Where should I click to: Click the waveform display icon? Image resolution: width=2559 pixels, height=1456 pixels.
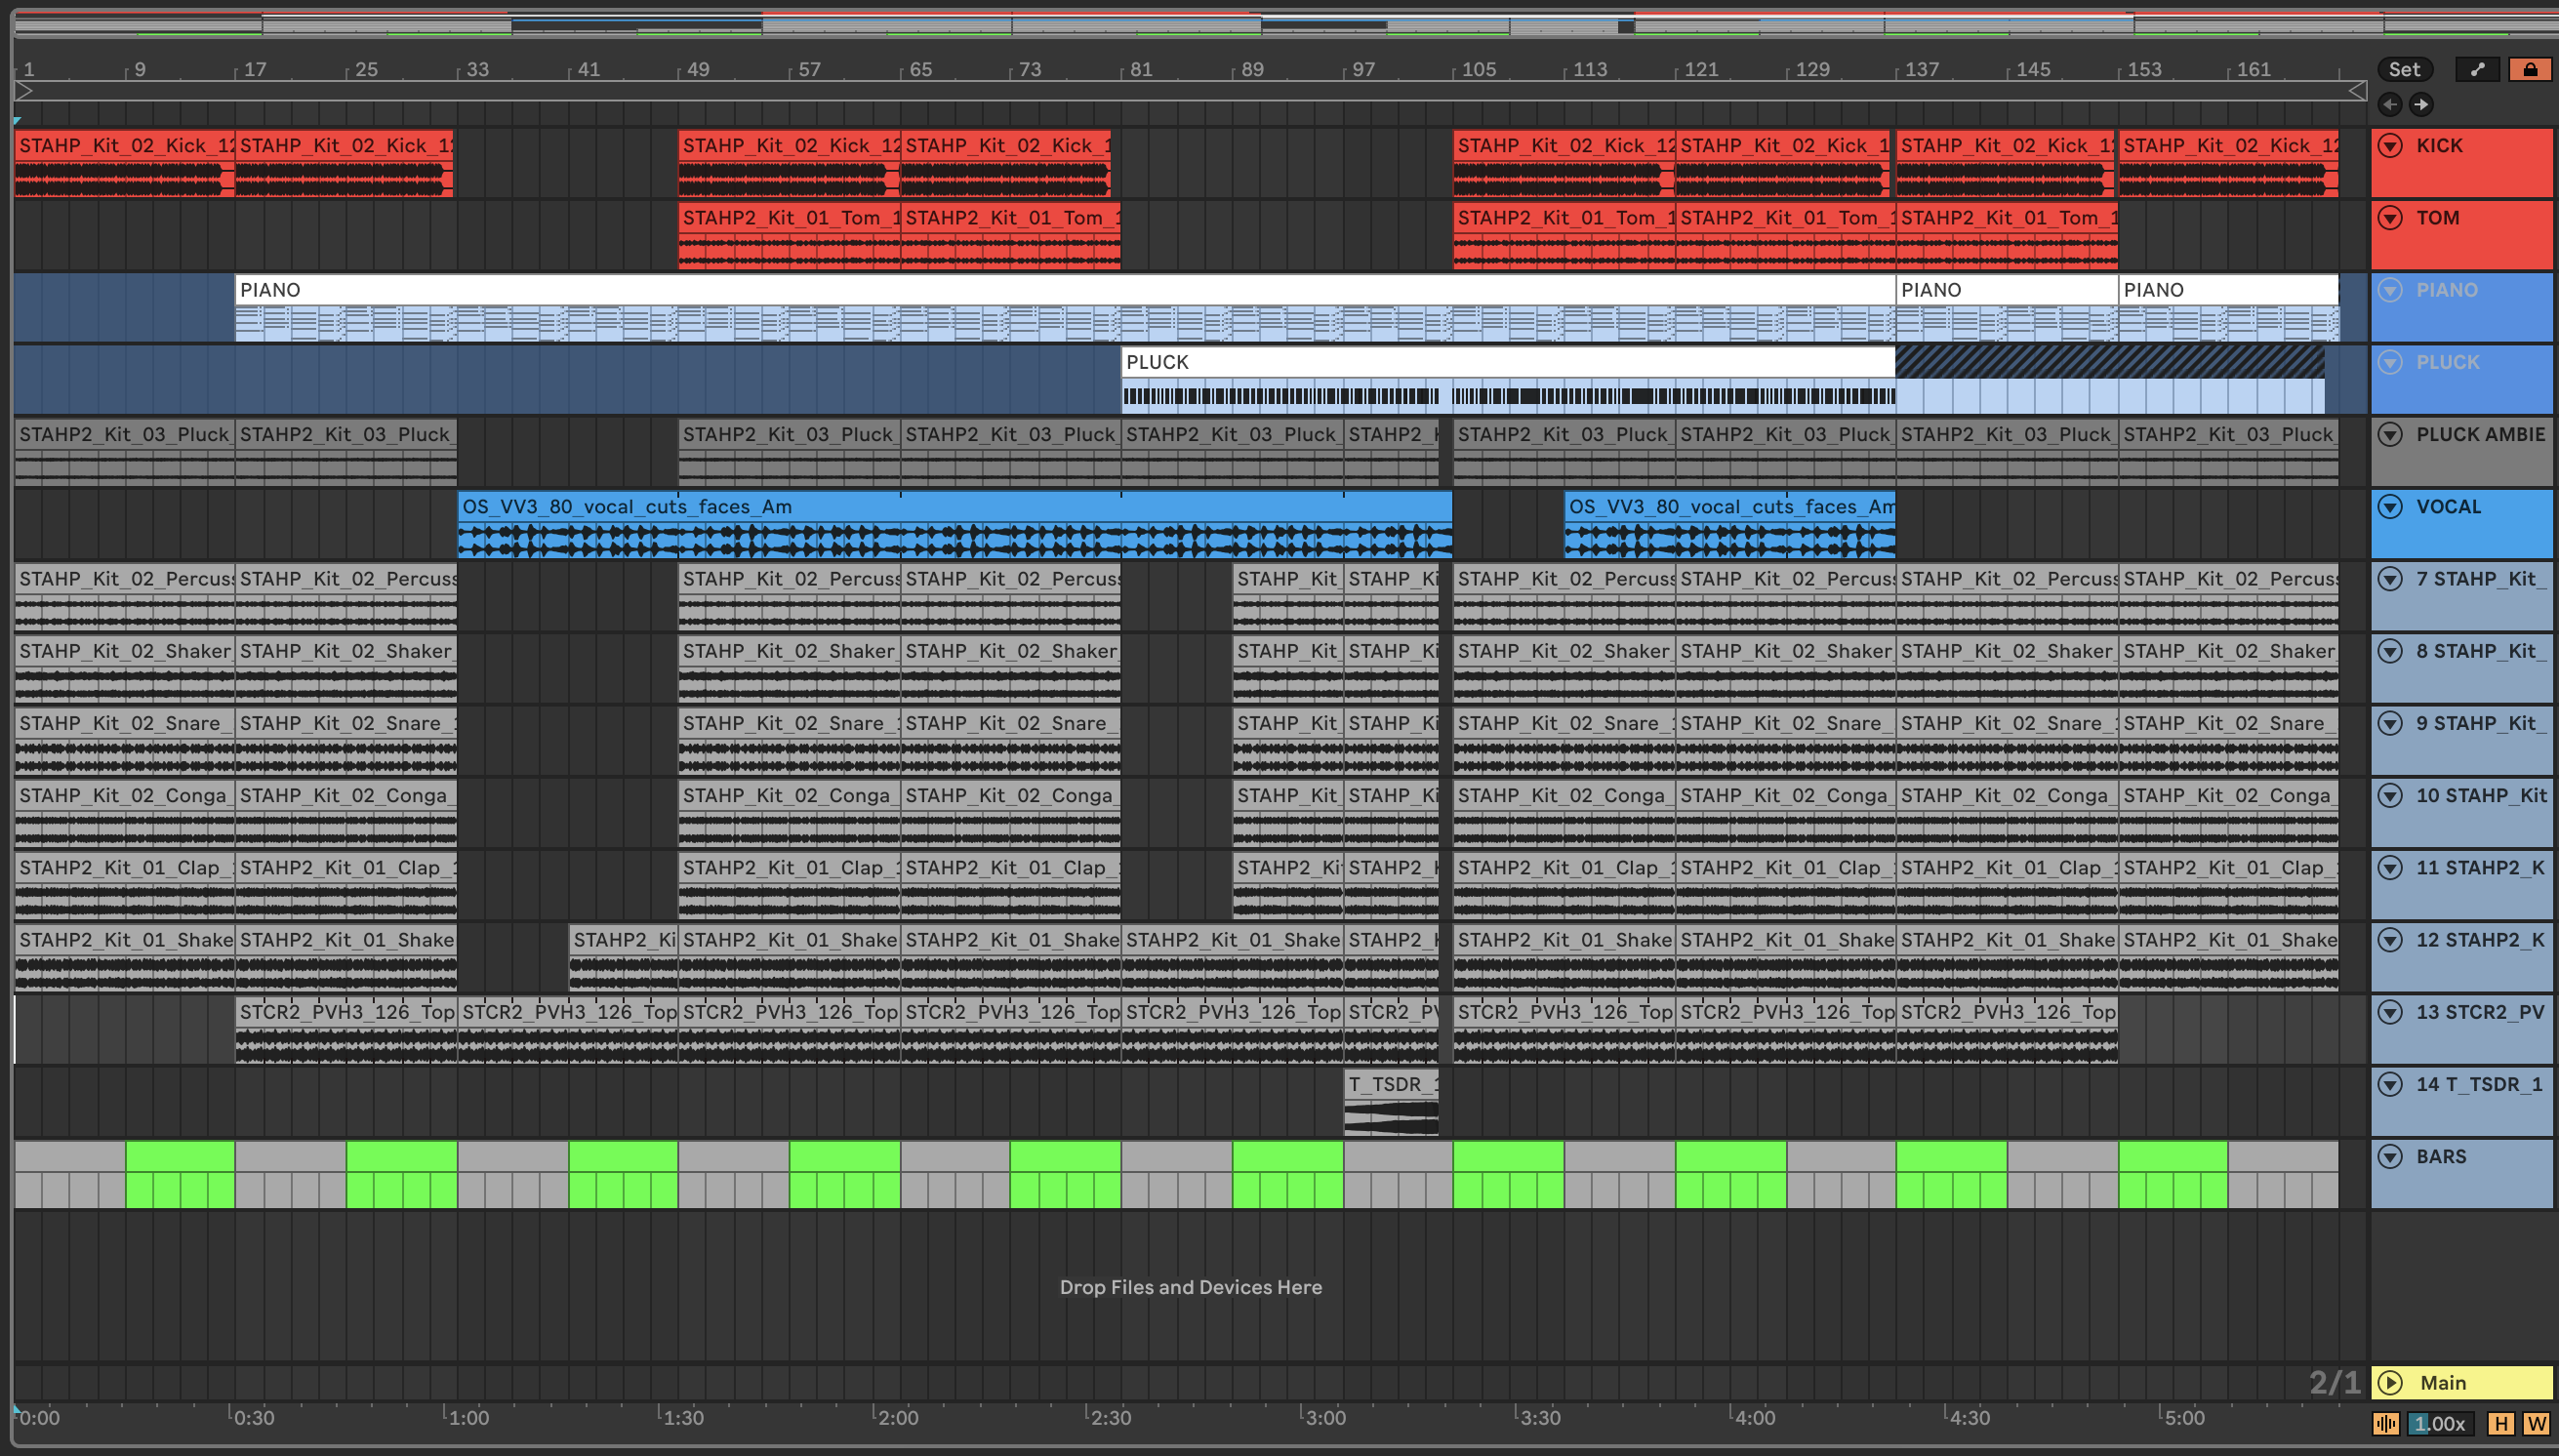coord(2386,1423)
